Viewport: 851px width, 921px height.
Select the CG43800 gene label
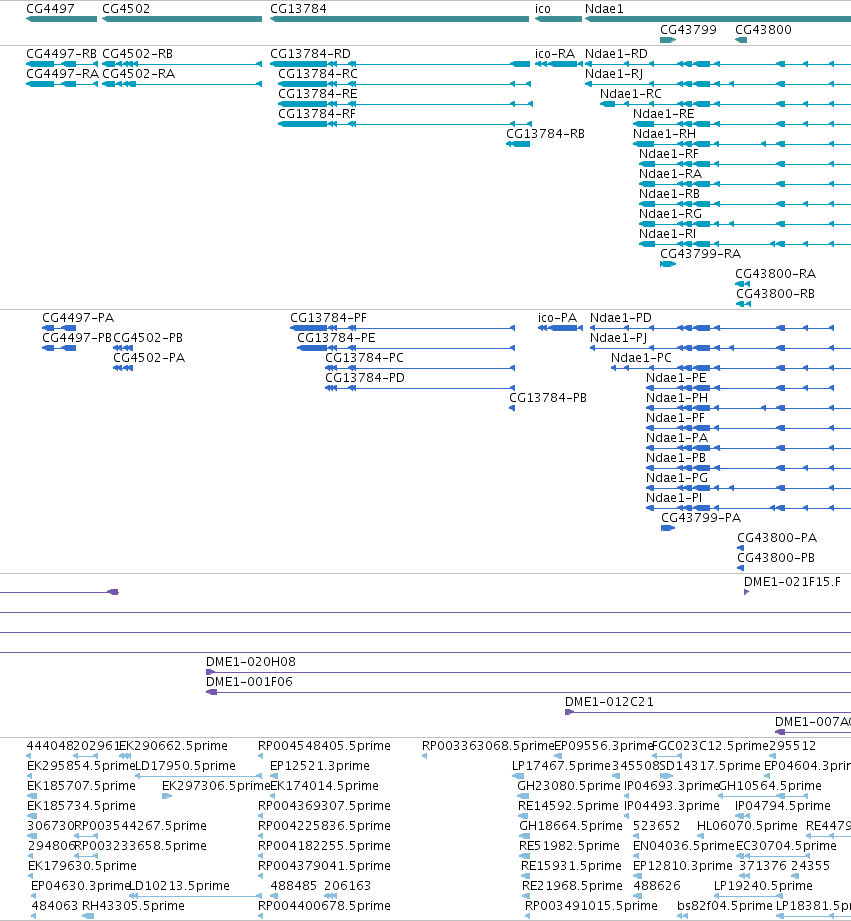coord(763,30)
